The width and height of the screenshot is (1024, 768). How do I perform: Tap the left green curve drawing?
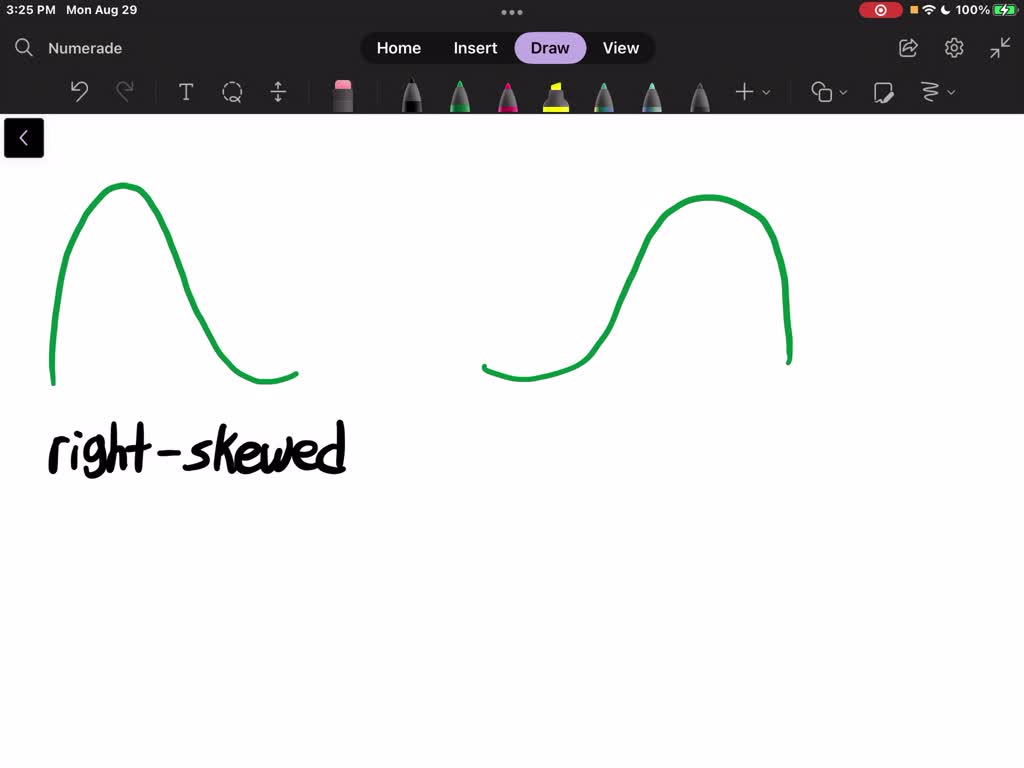pyautogui.click(x=174, y=285)
